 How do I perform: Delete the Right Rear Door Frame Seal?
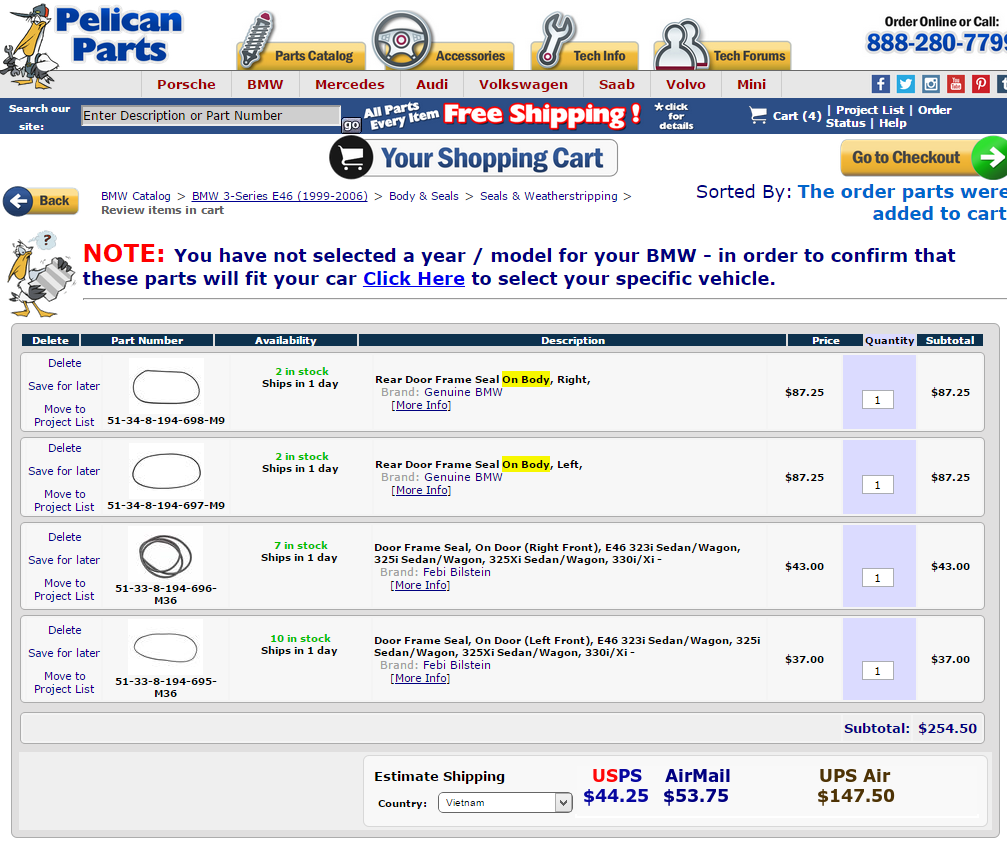[65, 363]
